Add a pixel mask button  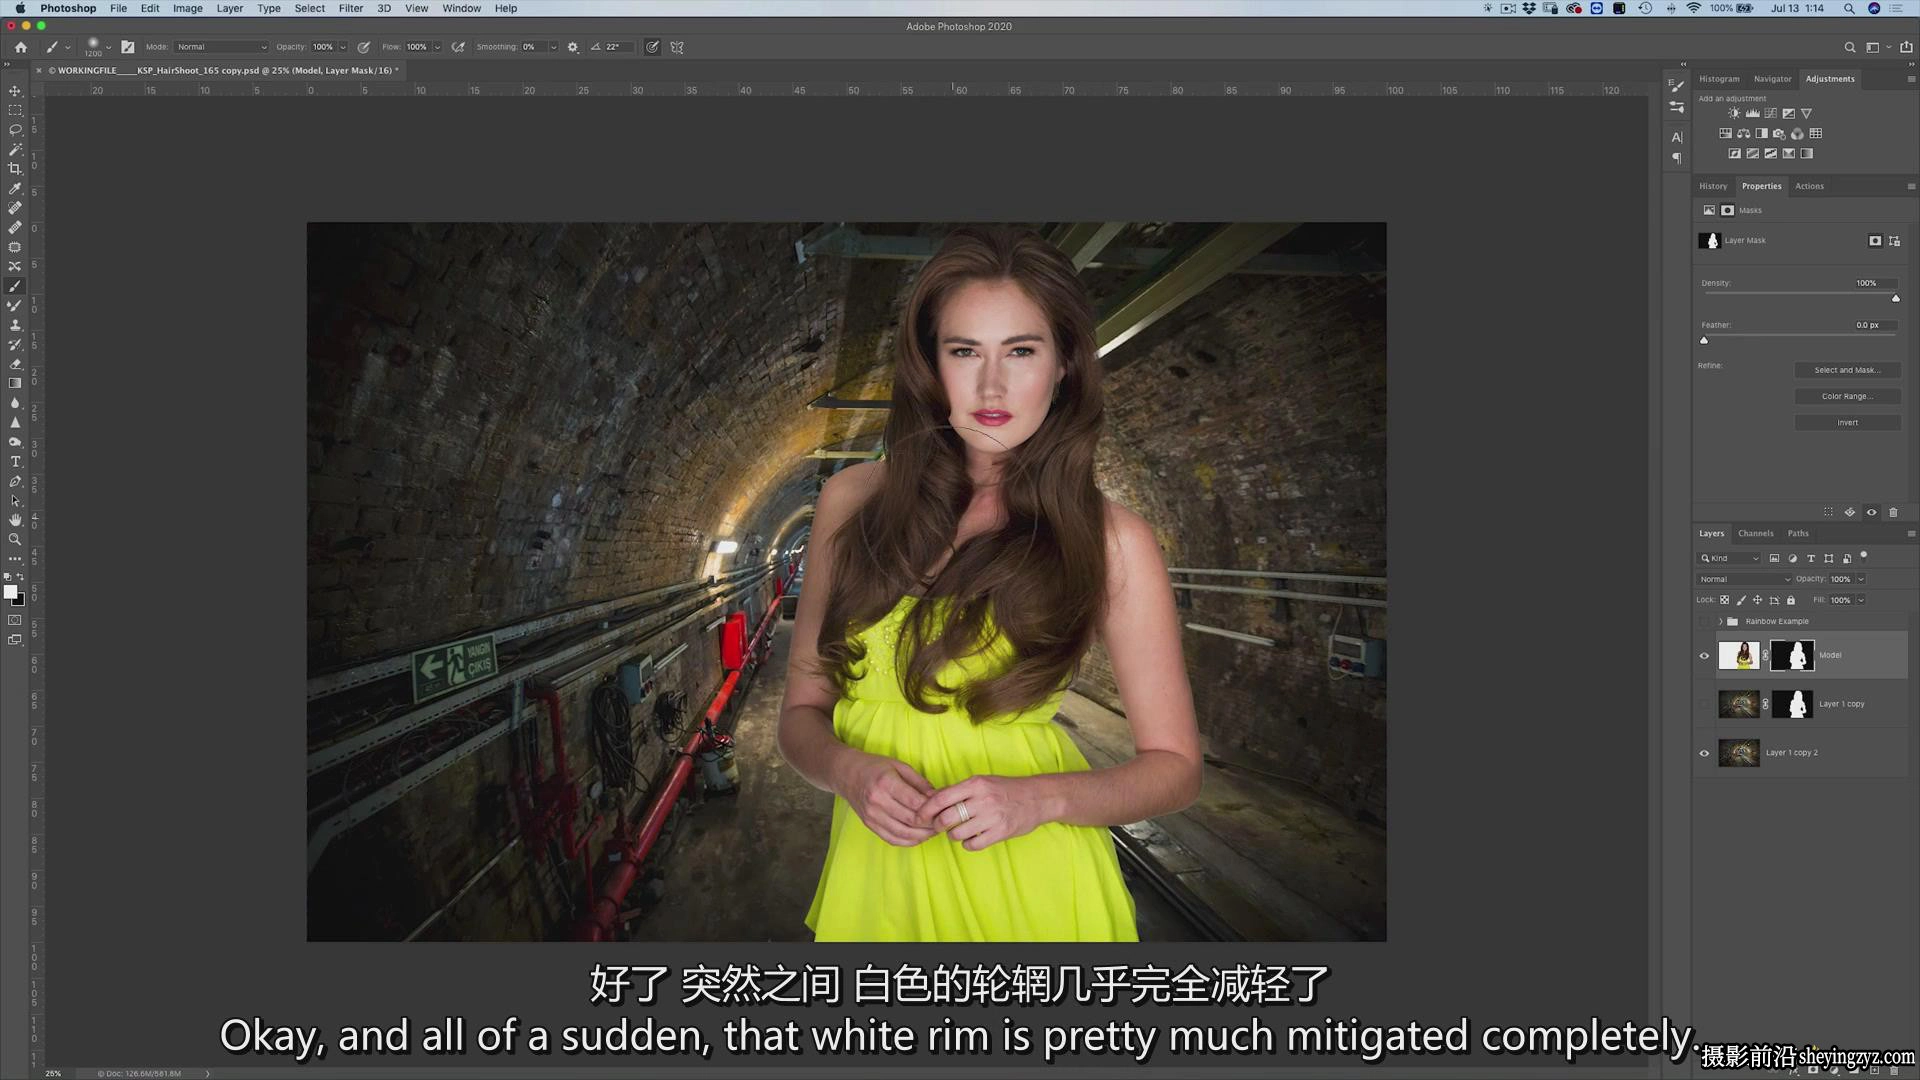point(1875,241)
